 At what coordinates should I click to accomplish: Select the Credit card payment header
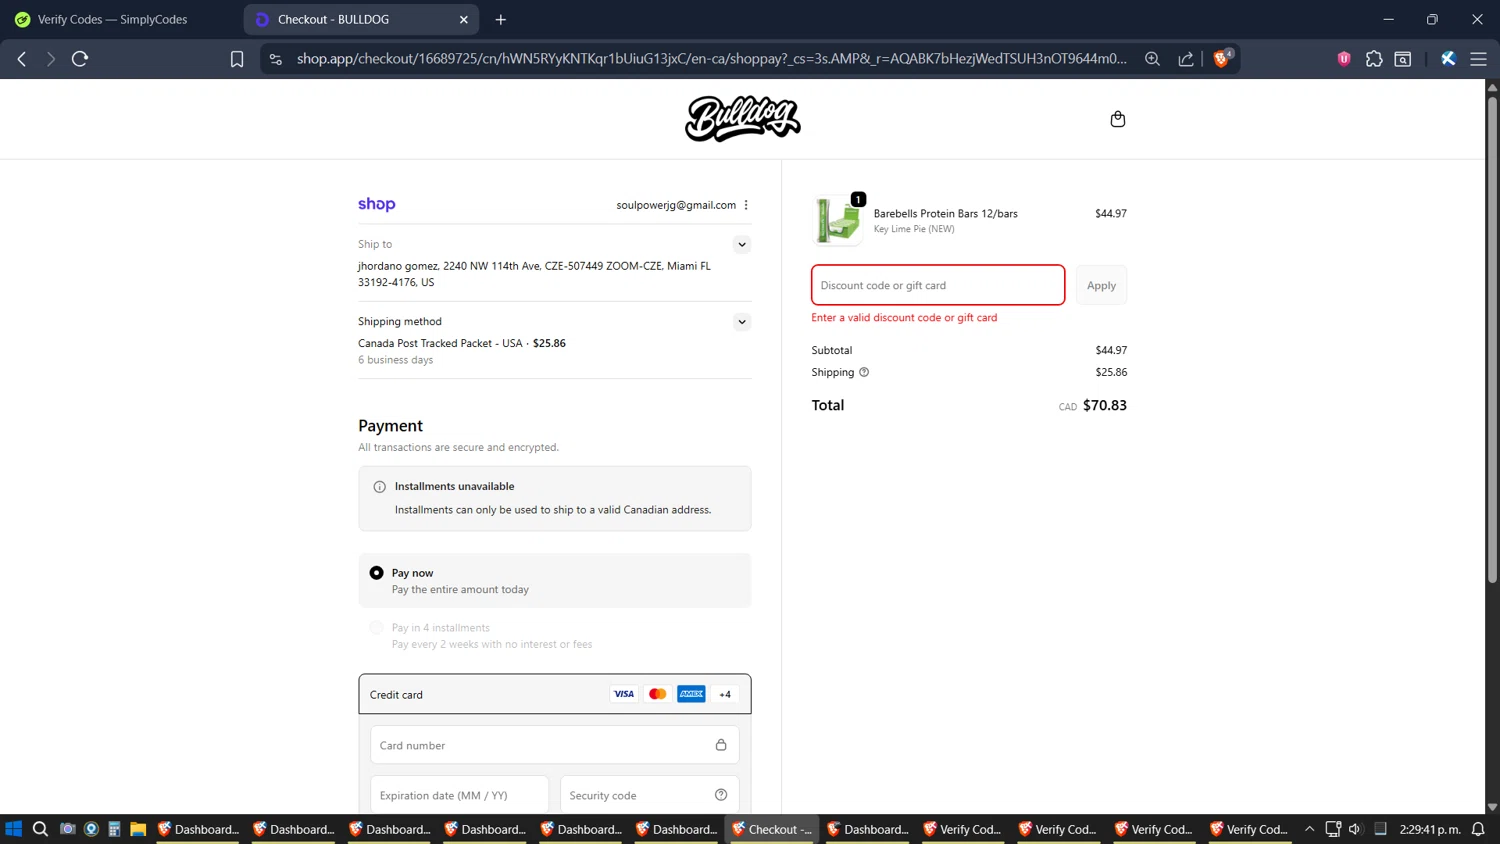(555, 694)
